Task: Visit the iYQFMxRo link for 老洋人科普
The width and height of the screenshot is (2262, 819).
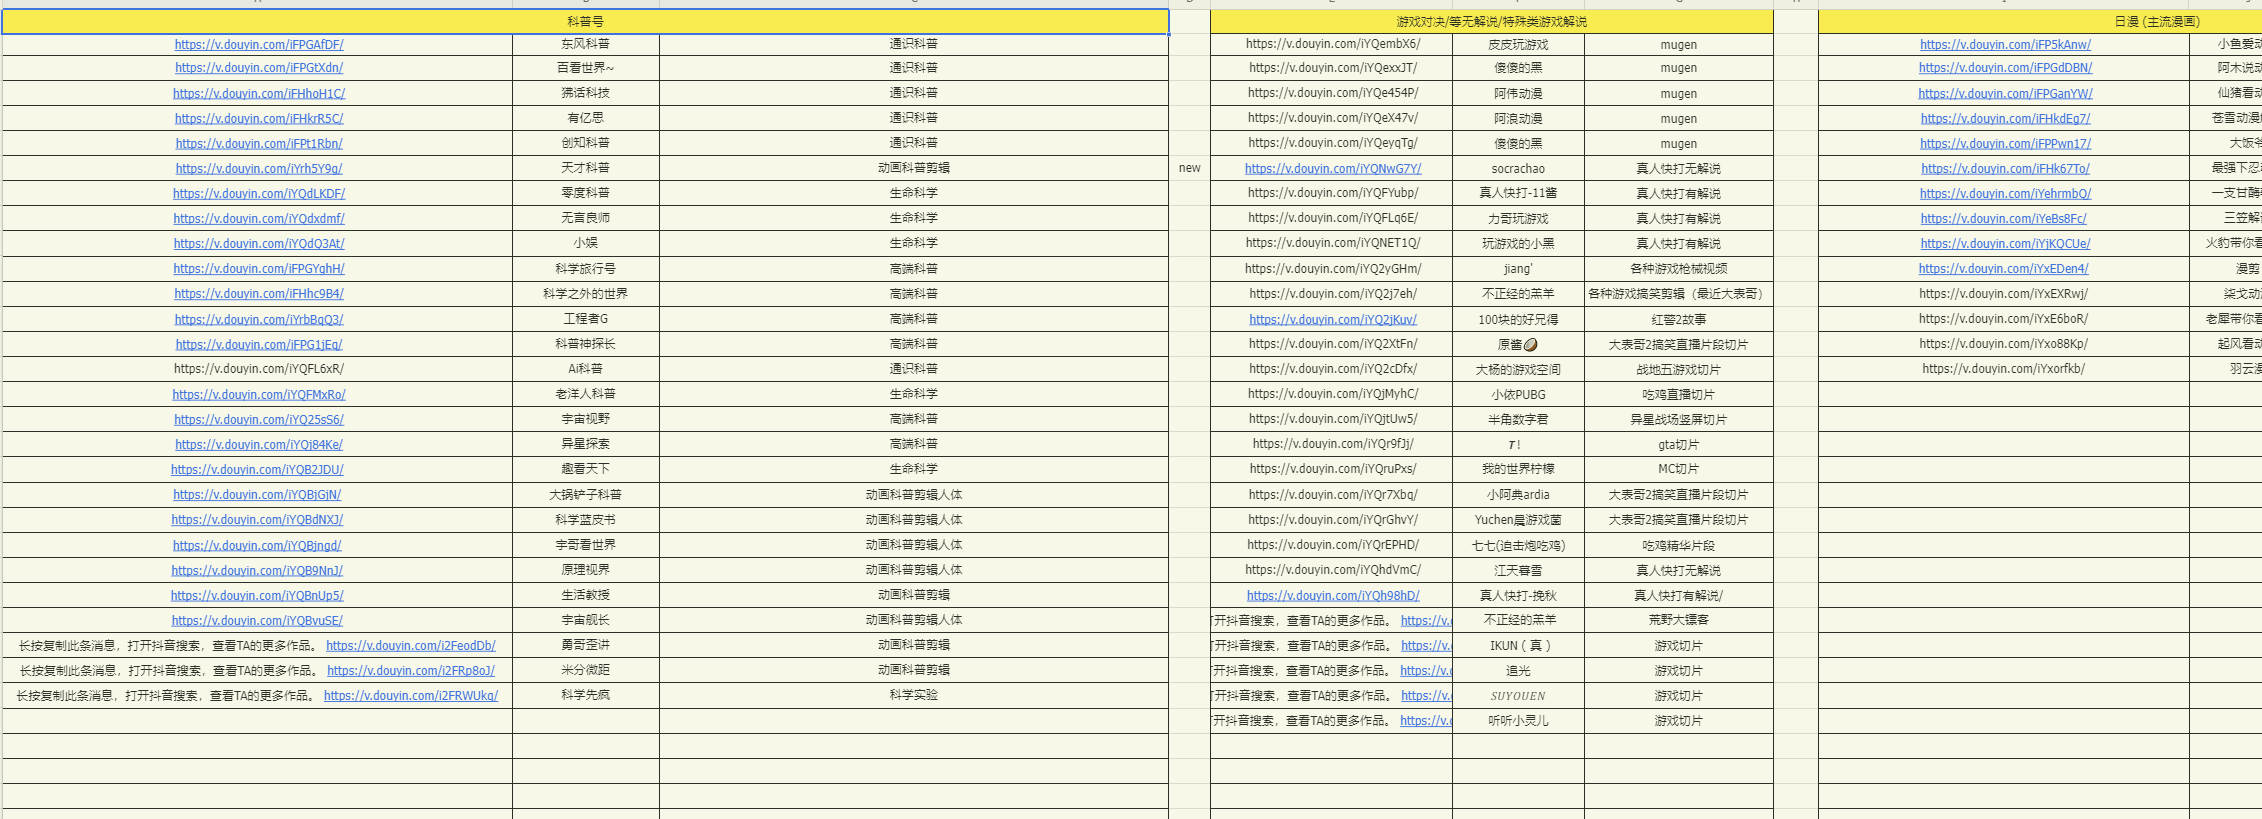Action: pyautogui.click(x=259, y=394)
